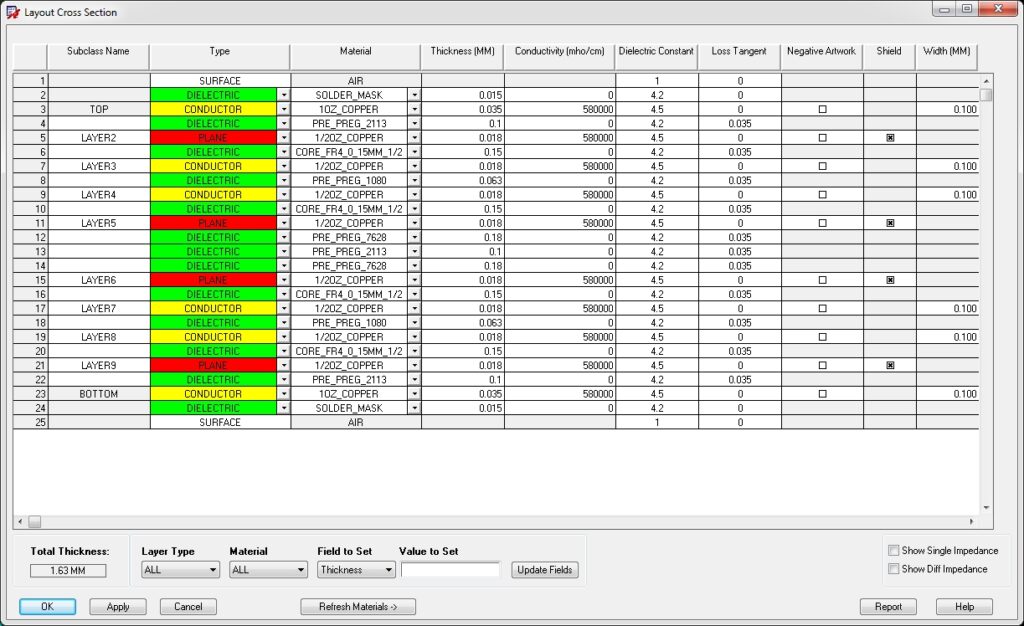Click the horizontal scrollbar left arrow

click(x=19, y=522)
